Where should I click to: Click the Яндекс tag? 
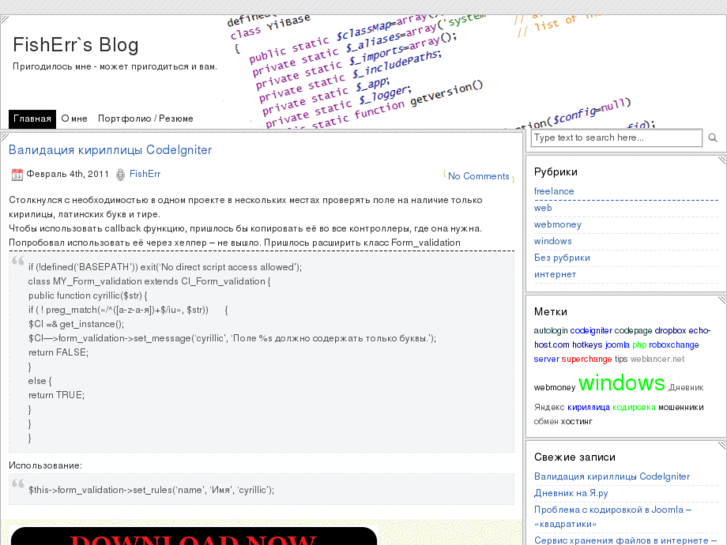tap(549, 408)
